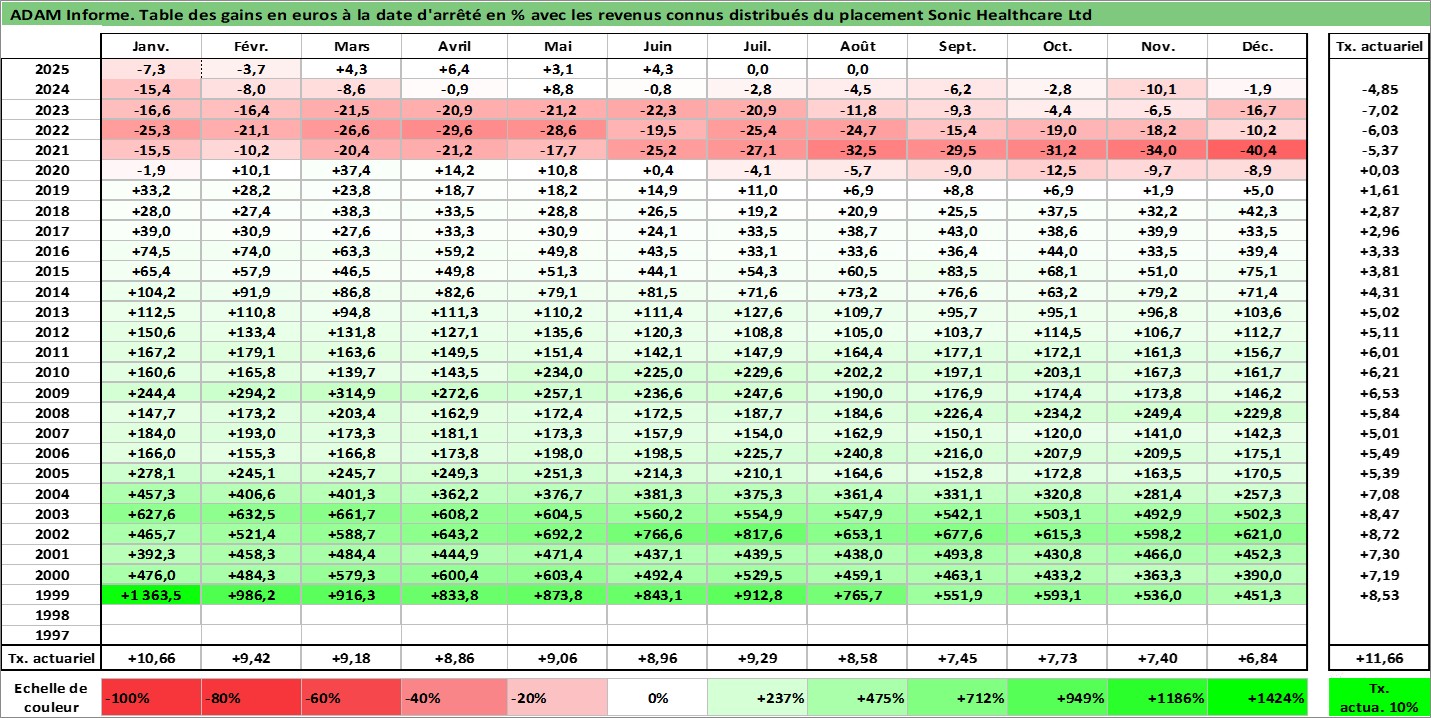The height and width of the screenshot is (718, 1431).
Task: Select the +8,53 actuarial rate for 1999
Action: (1379, 594)
